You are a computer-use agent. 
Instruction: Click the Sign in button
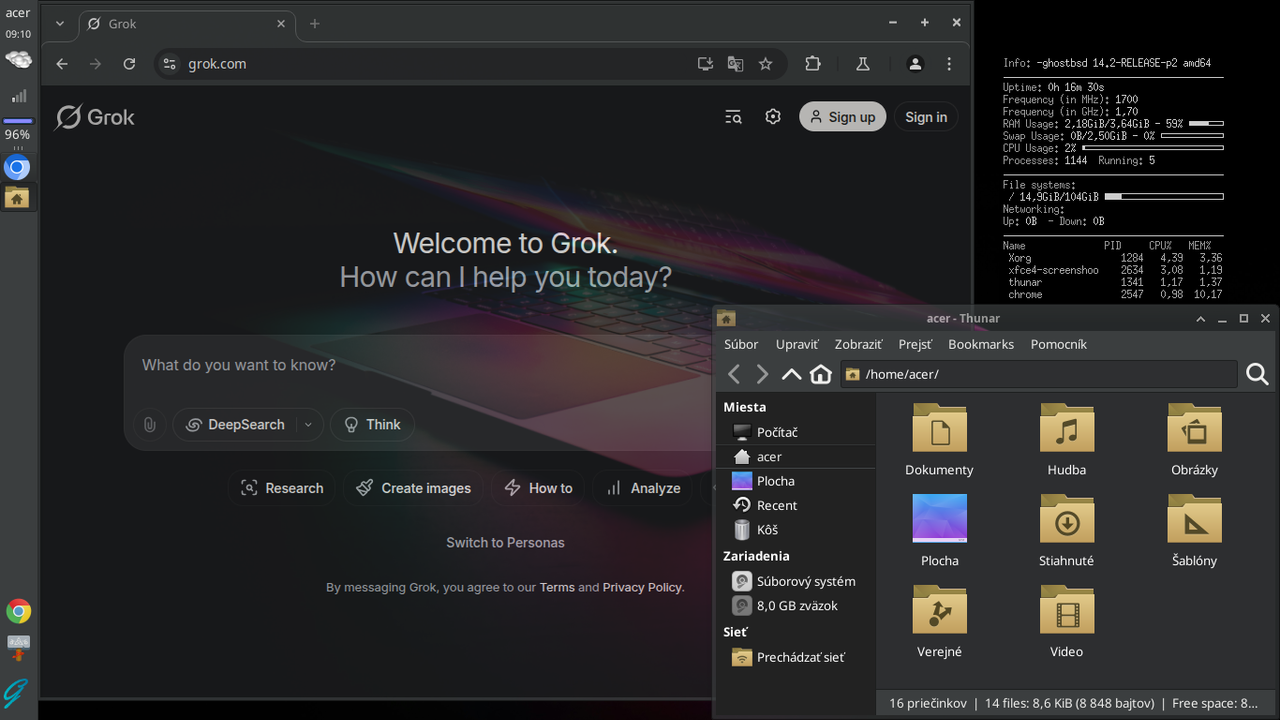point(926,117)
